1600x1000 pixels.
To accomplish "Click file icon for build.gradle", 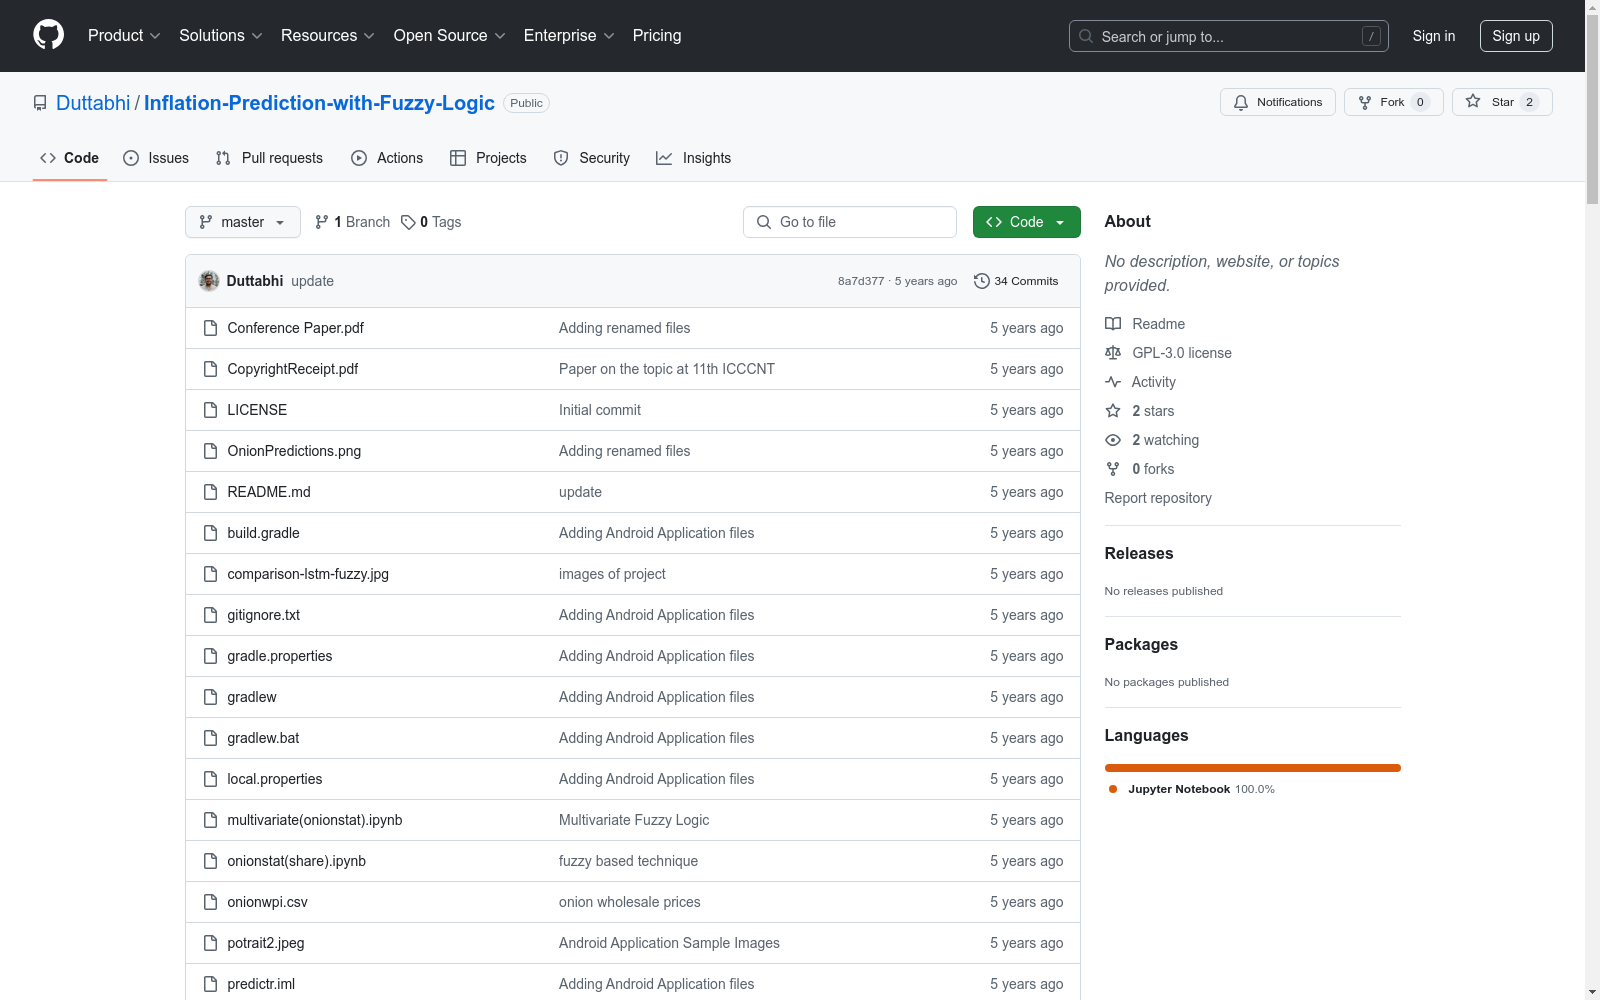I will [210, 533].
